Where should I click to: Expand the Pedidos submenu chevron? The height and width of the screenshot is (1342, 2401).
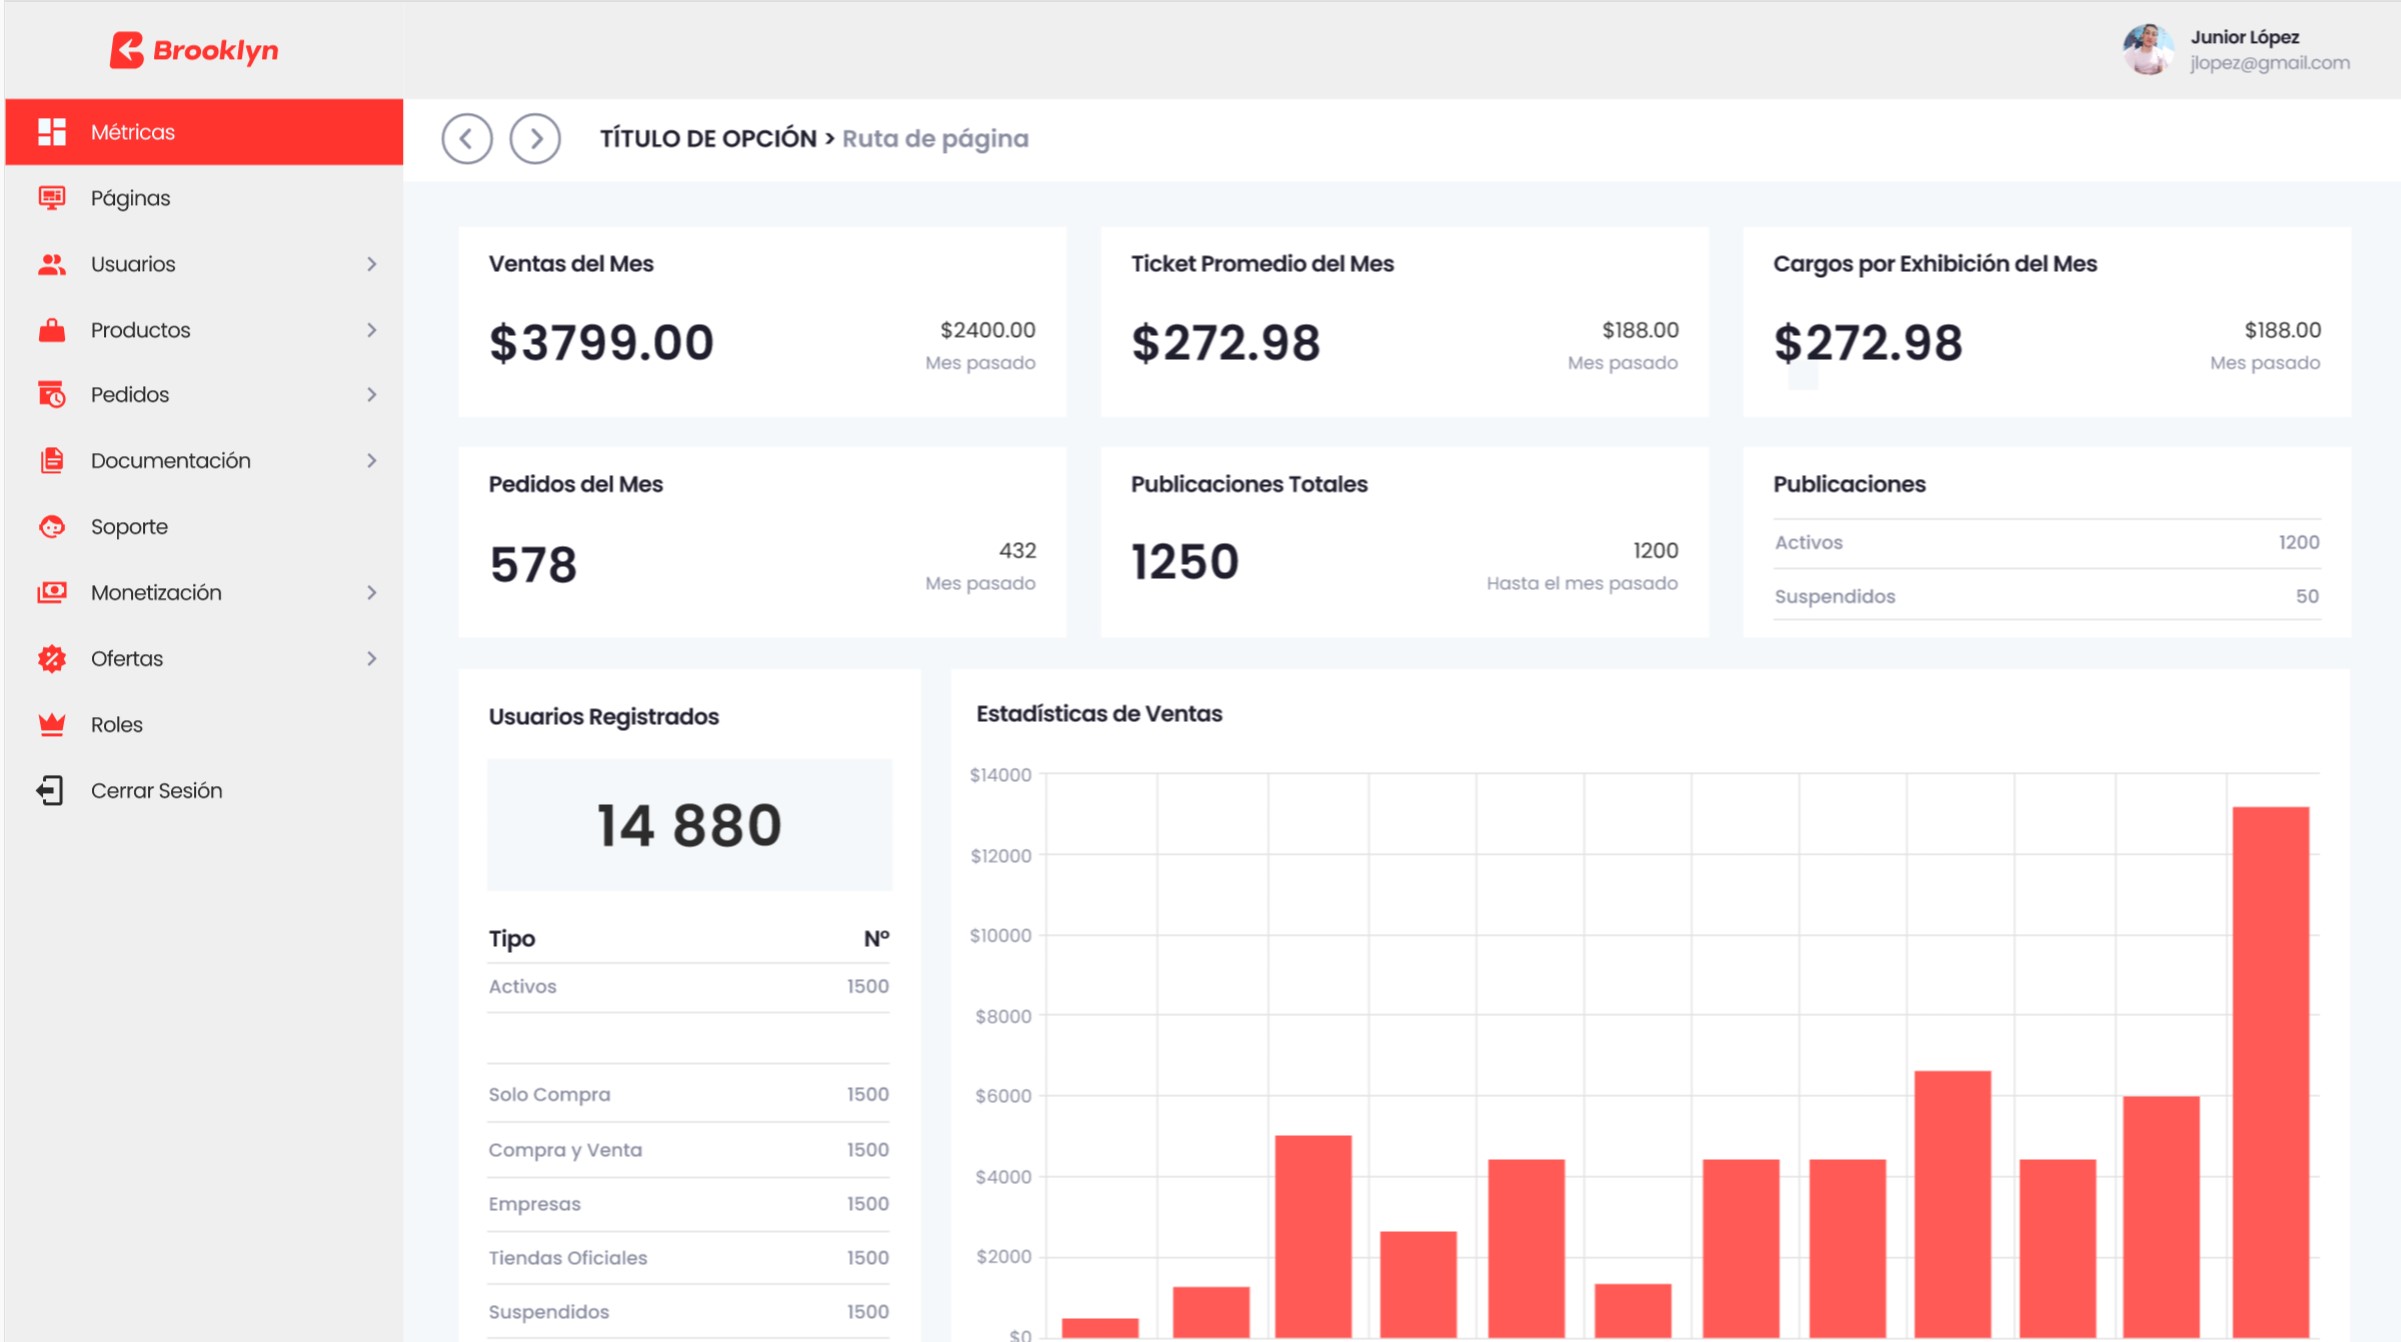point(372,395)
